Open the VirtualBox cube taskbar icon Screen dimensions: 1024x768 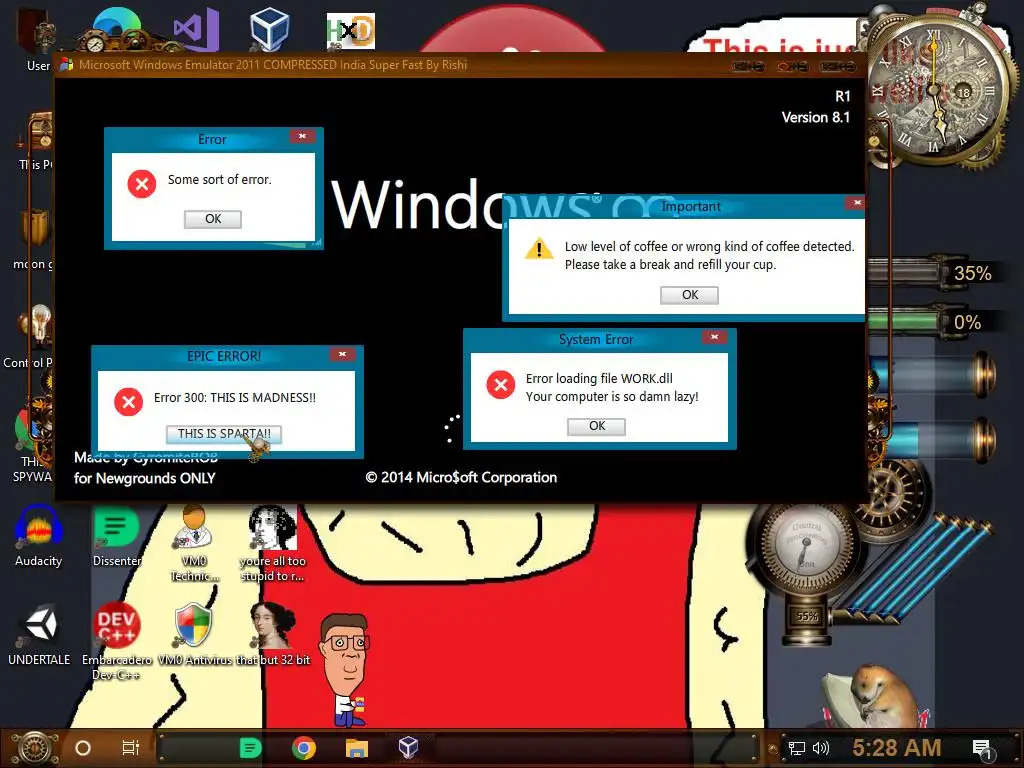pyautogui.click(x=408, y=747)
